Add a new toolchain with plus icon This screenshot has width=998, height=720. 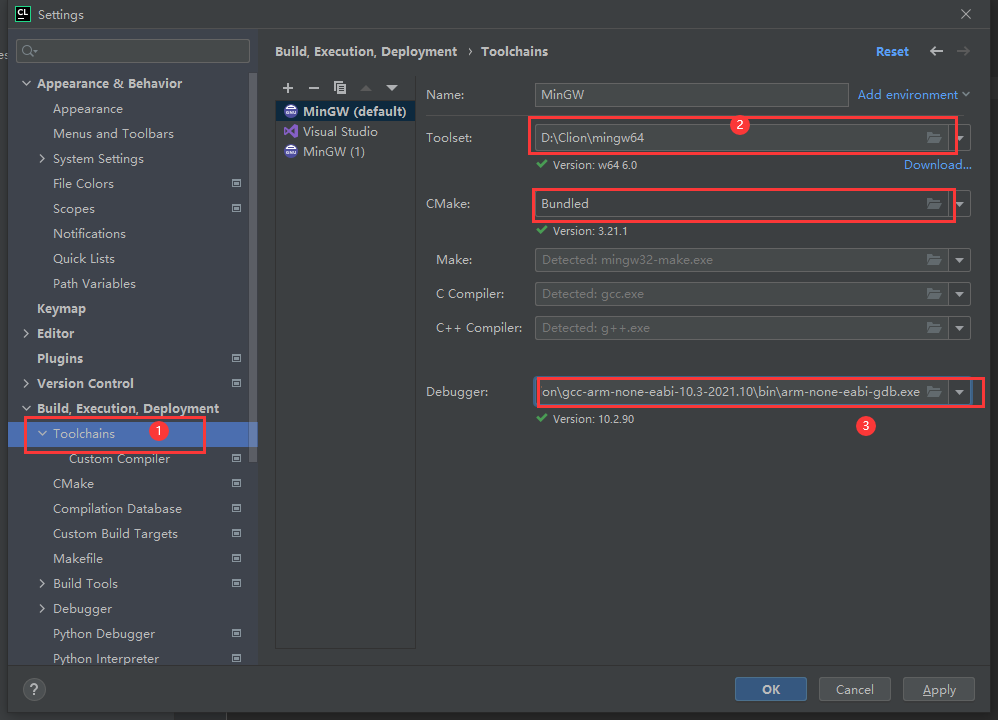coord(288,88)
